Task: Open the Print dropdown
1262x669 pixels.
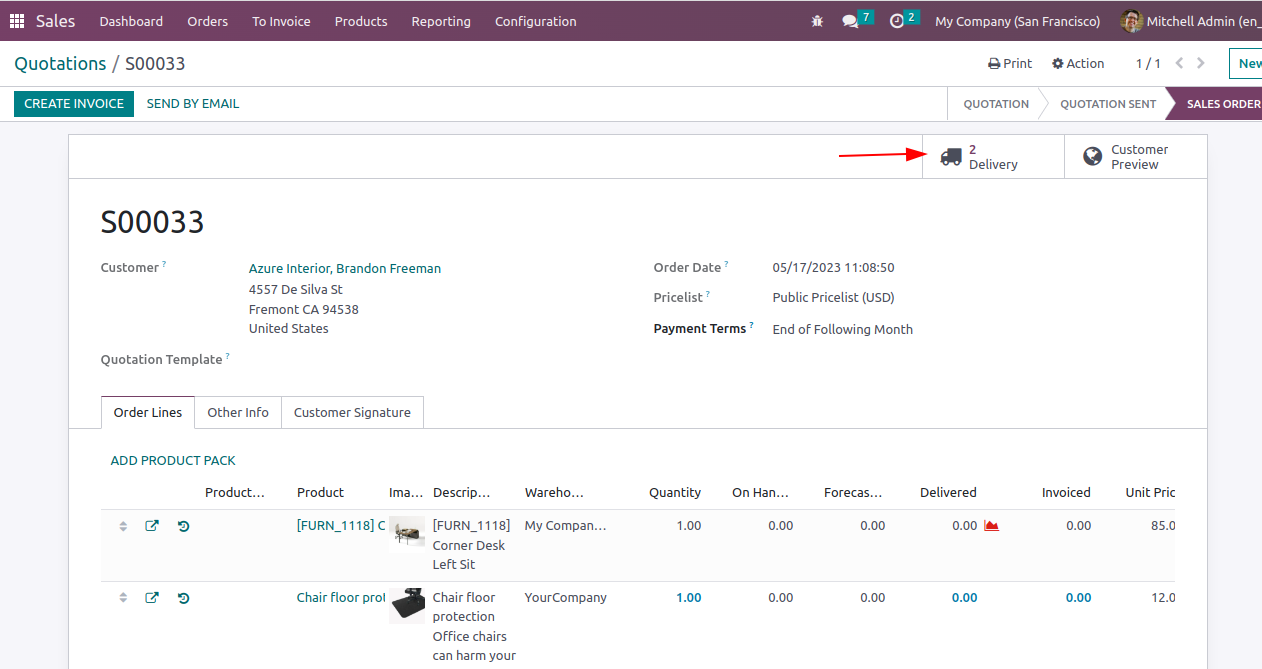Action: pos(1010,63)
